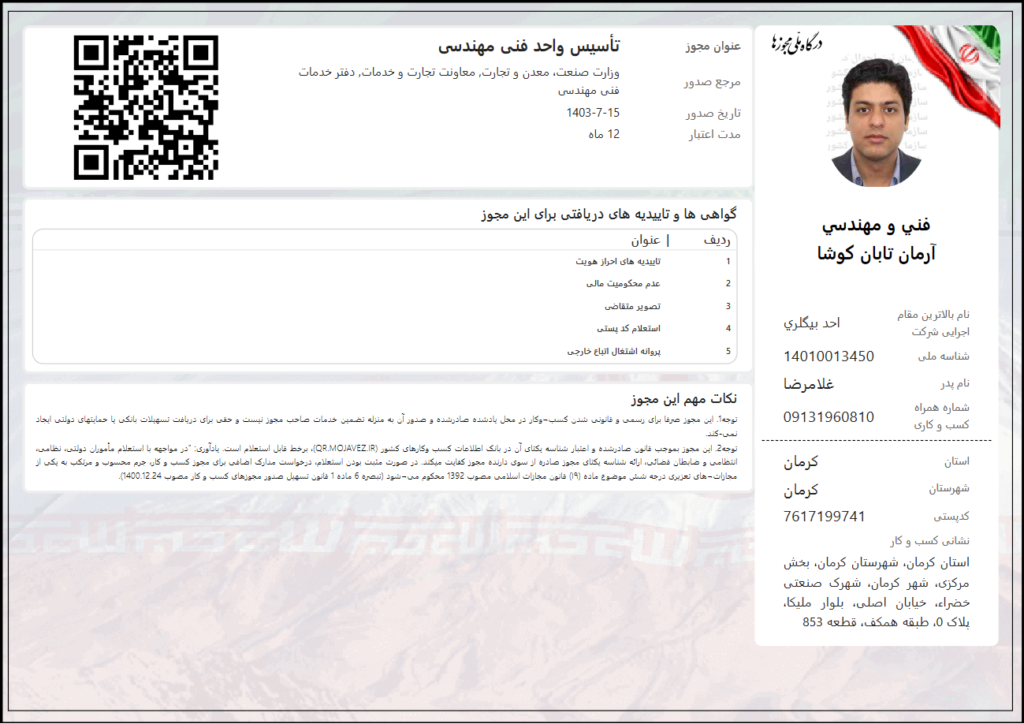Select the mobile number 09131960810
This screenshot has width=1024, height=724.
829,417
